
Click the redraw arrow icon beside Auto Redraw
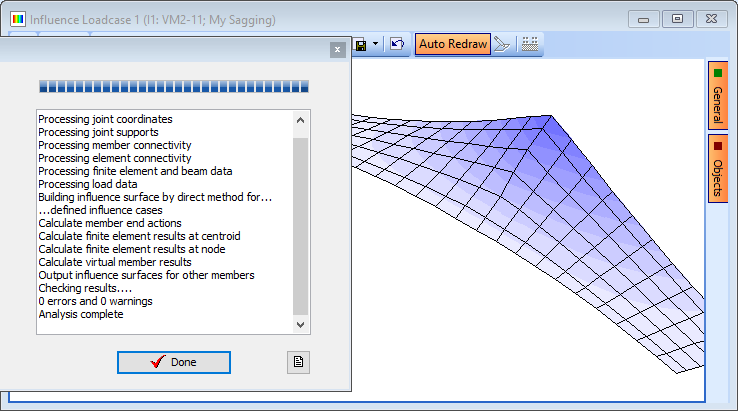[502, 45]
